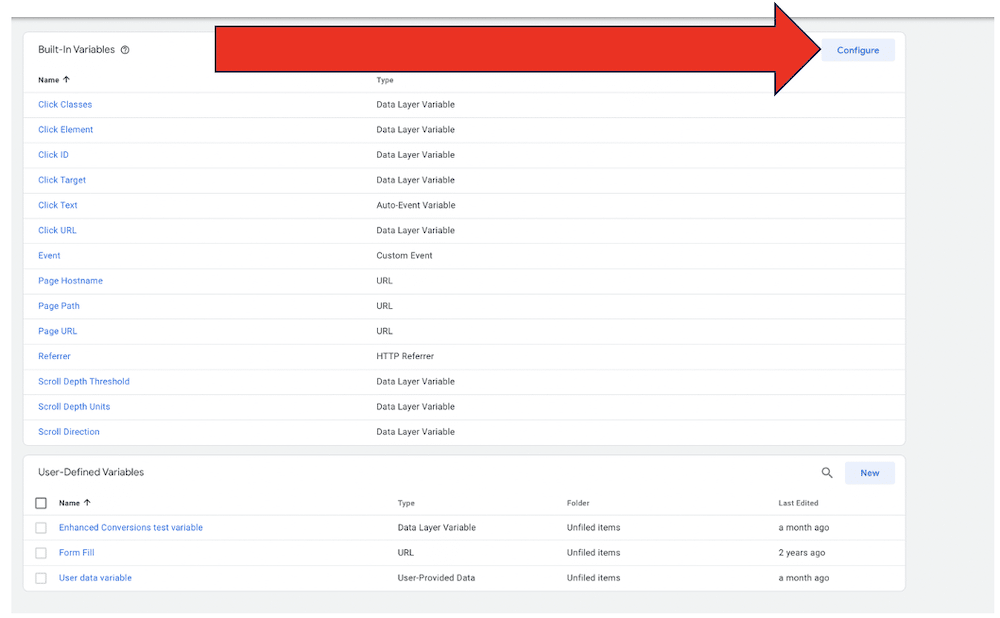View the Page Hostname variable

[x=70, y=280]
